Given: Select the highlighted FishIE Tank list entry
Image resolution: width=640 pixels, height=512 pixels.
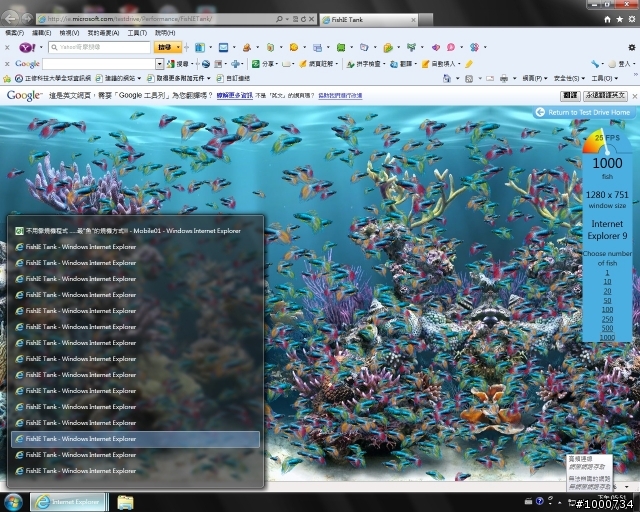Looking at the screenshot, I should [136, 439].
